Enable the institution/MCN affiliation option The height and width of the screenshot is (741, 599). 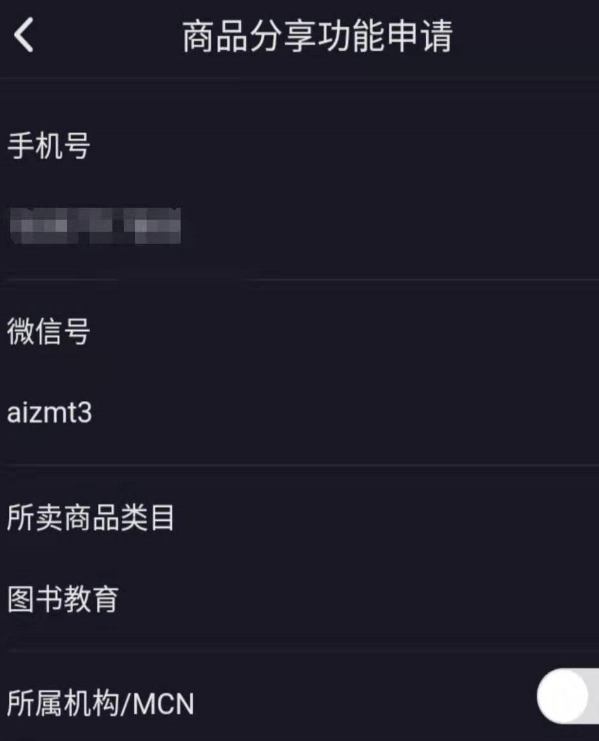pyautogui.click(x=568, y=696)
